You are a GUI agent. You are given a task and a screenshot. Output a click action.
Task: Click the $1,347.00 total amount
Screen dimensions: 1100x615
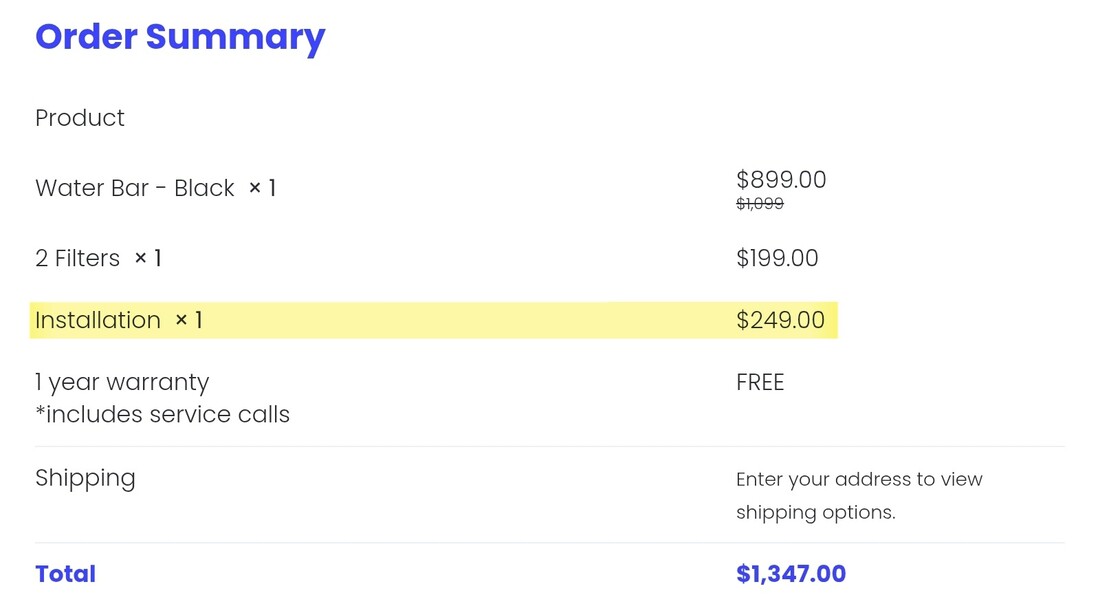791,574
